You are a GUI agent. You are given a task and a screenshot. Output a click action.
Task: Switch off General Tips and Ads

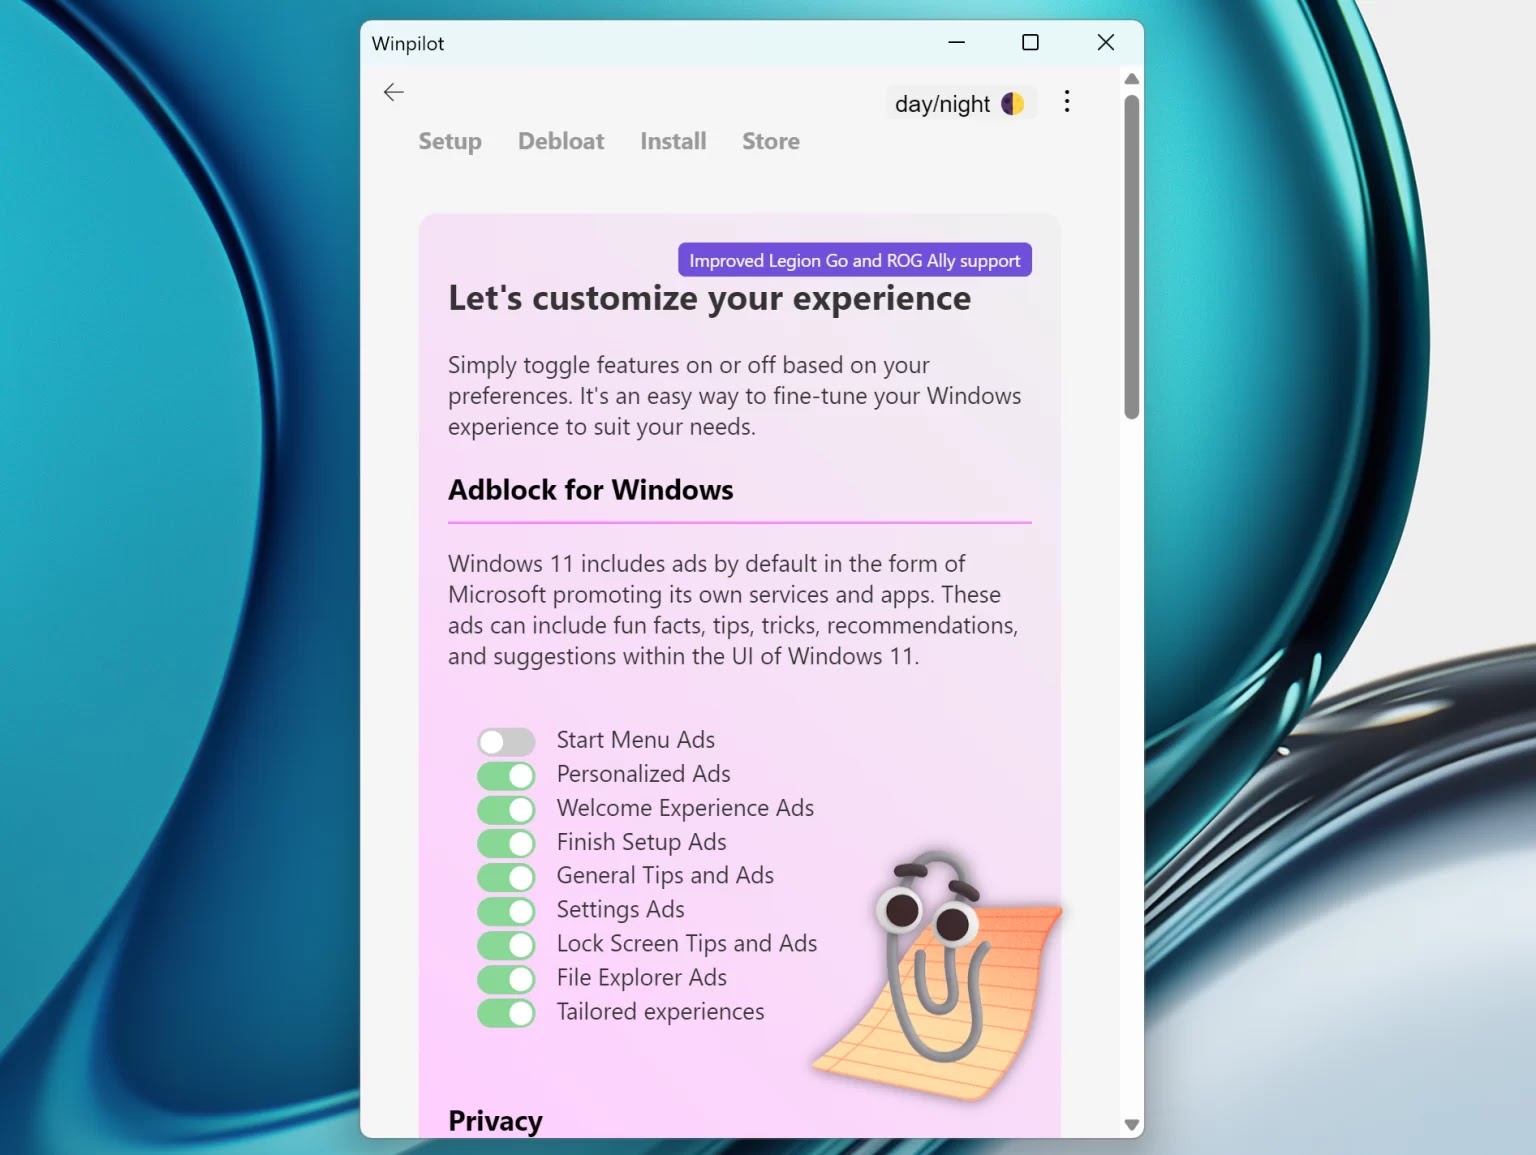tap(506, 877)
